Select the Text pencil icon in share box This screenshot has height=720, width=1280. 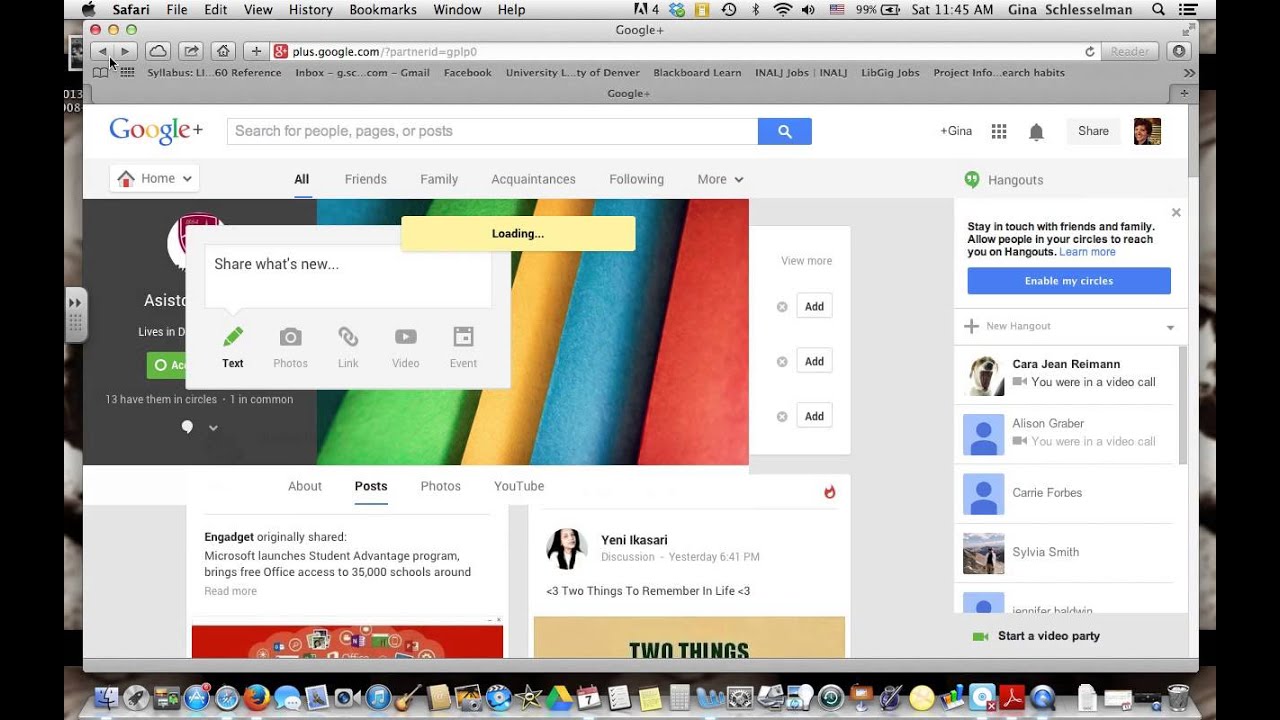(x=233, y=336)
